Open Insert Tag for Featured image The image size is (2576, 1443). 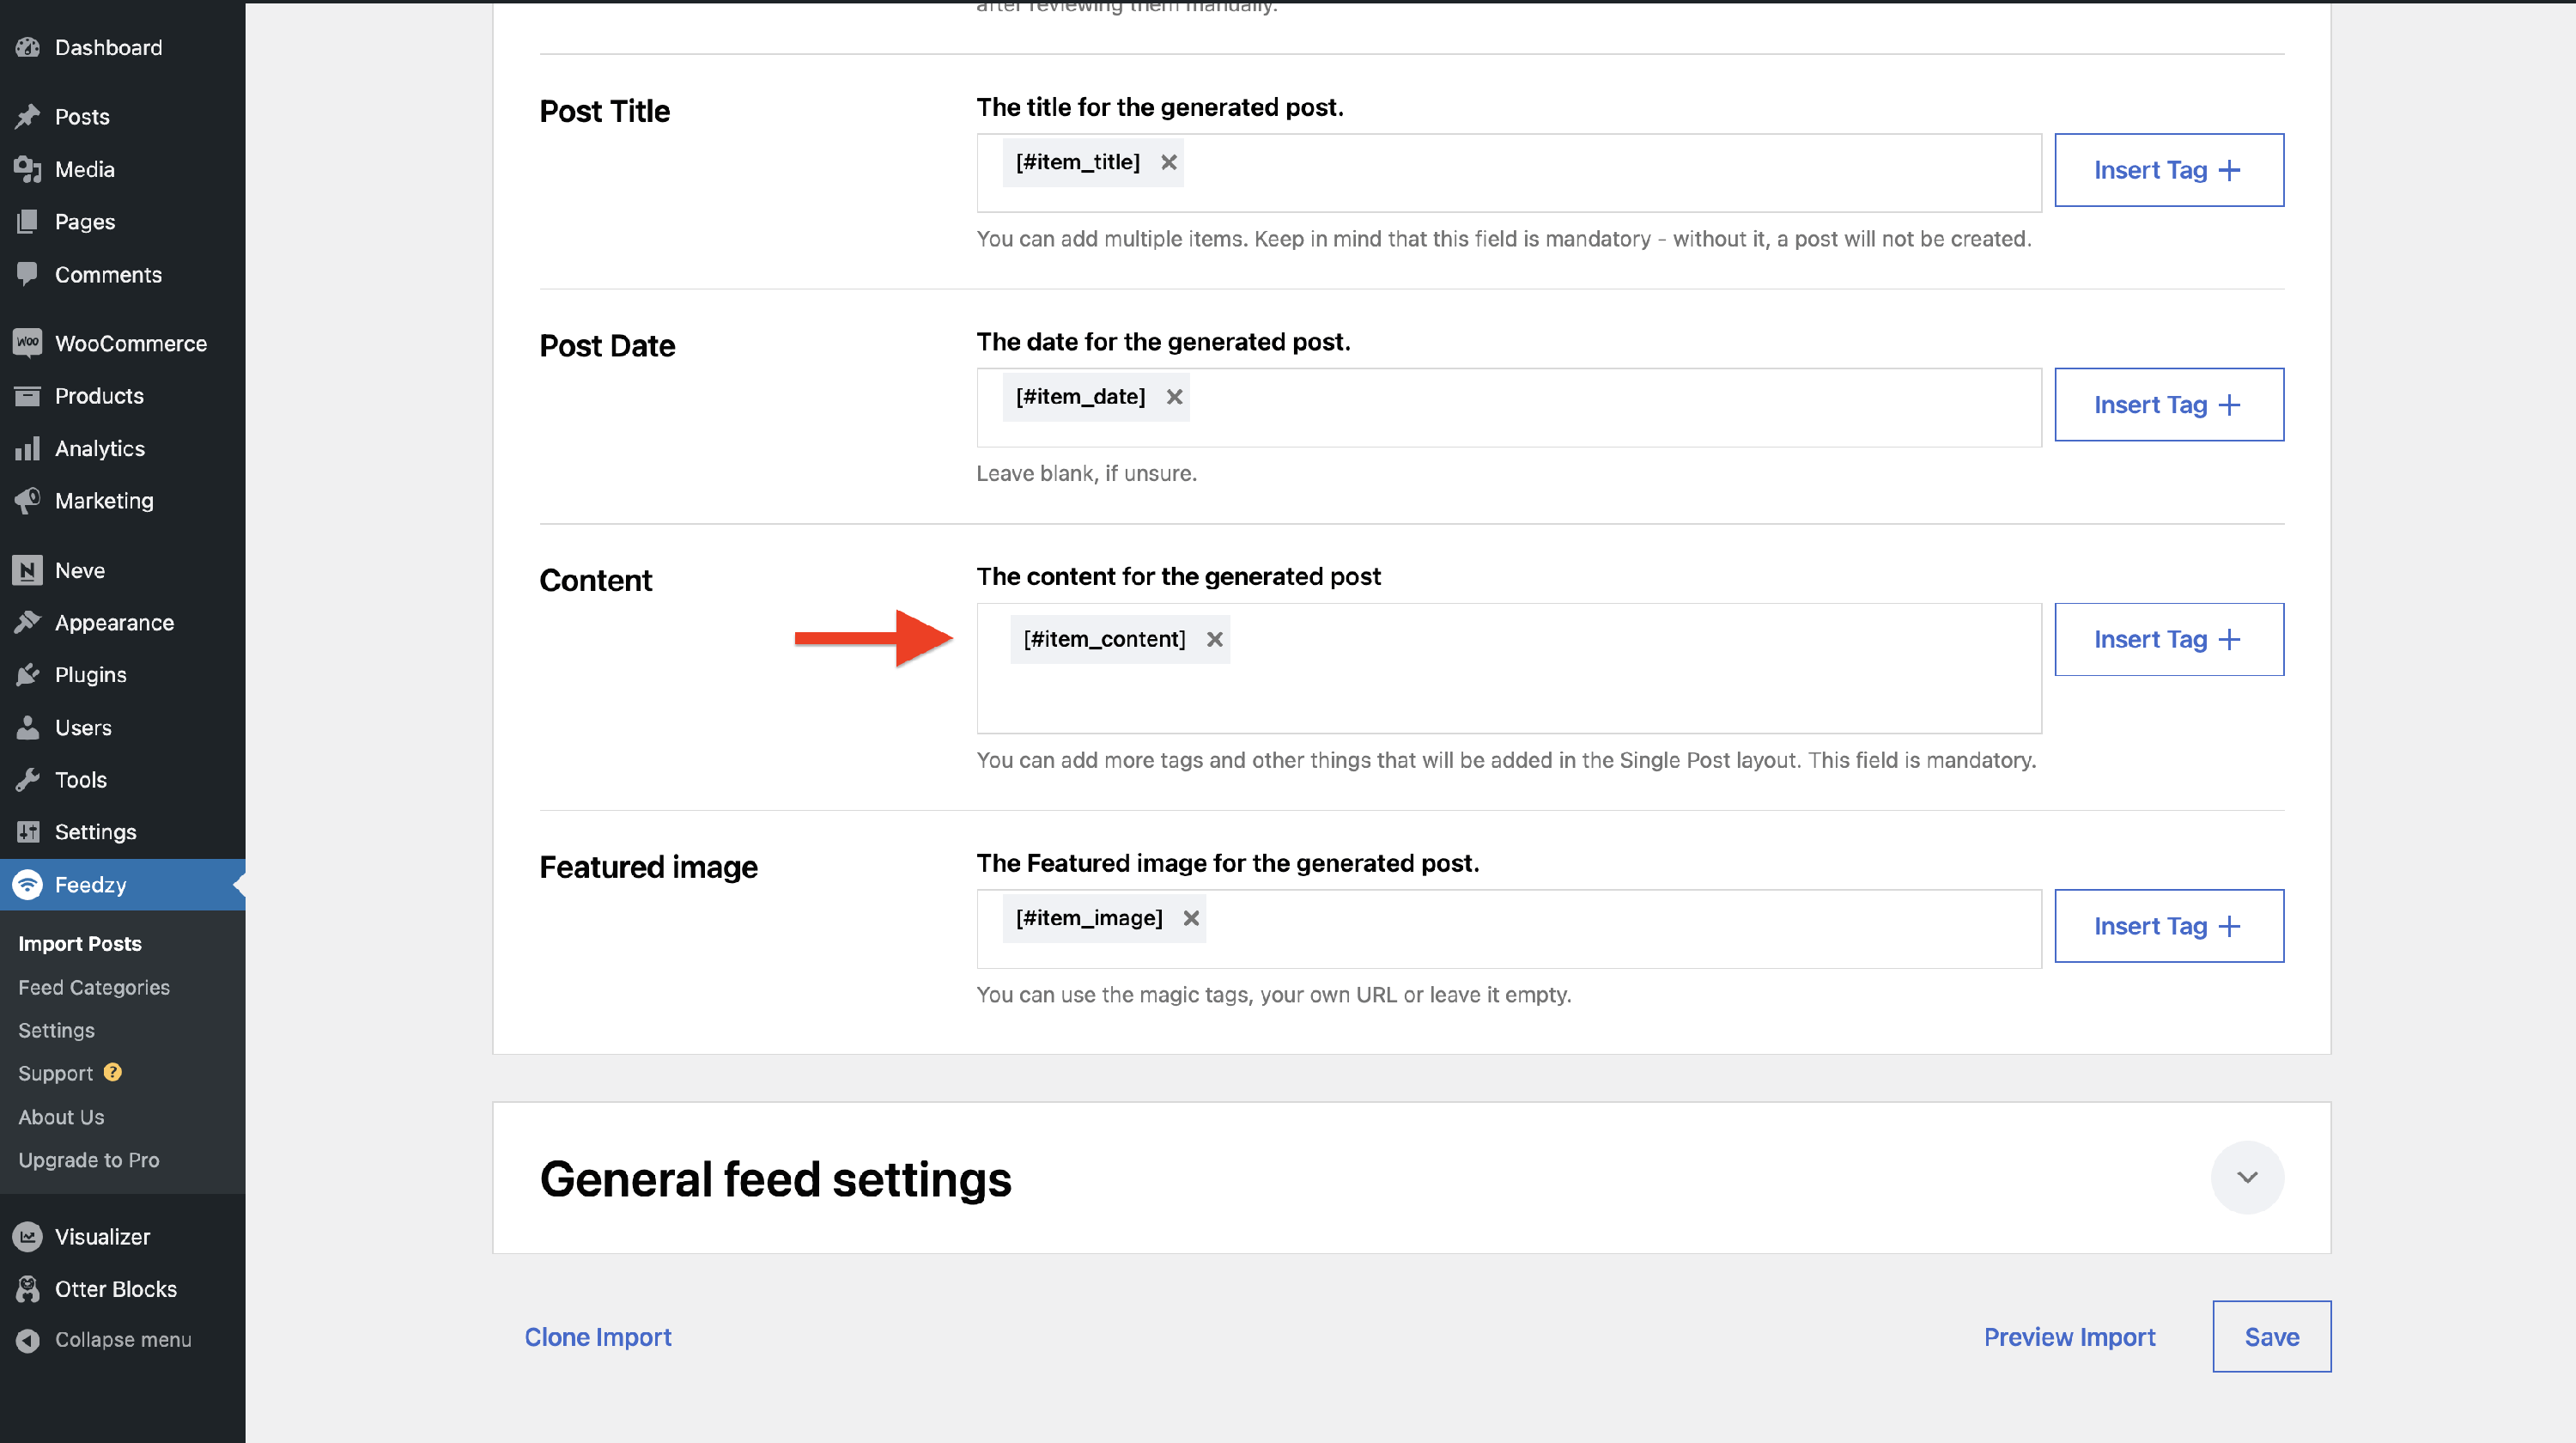pos(2168,926)
